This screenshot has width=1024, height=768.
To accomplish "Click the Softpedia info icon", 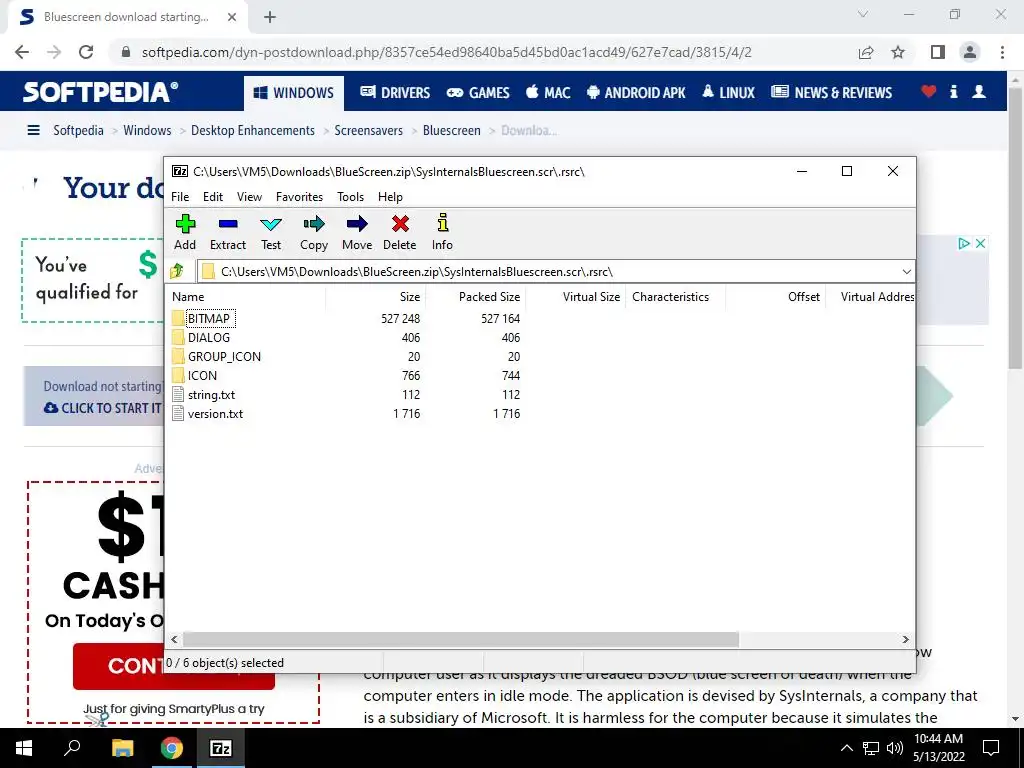I will click(x=953, y=91).
